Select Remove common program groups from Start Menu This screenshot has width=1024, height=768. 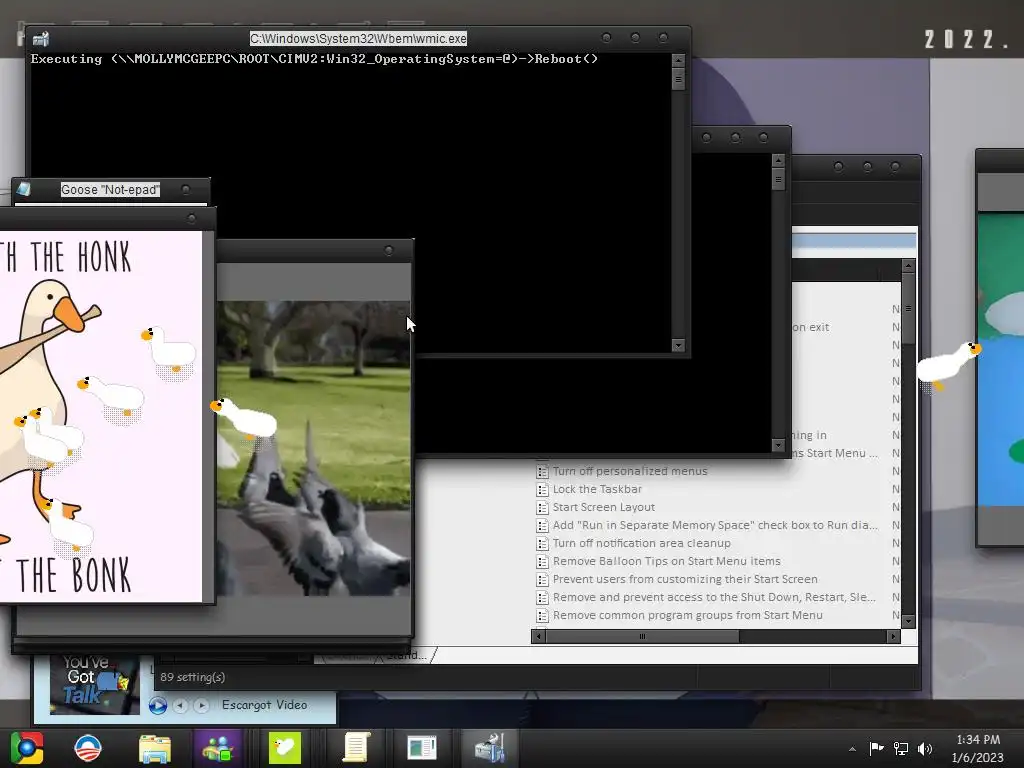[x=687, y=615]
